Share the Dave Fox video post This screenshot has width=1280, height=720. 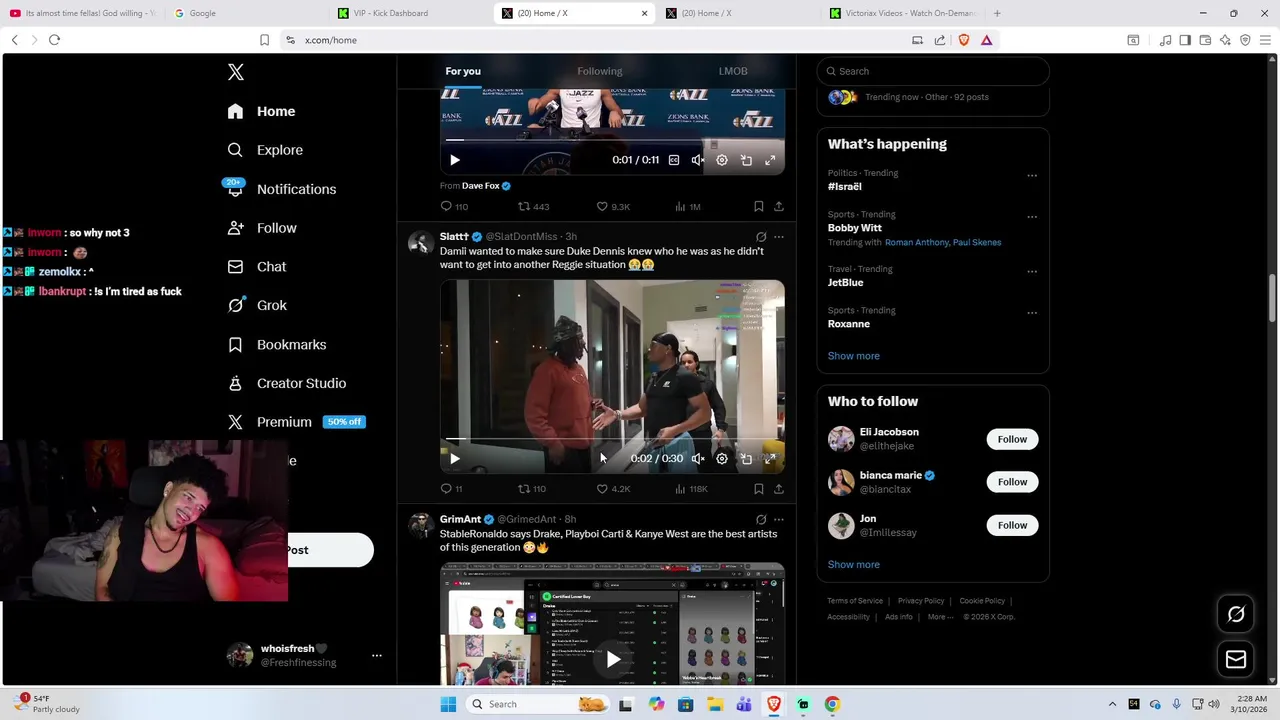click(x=779, y=206)
